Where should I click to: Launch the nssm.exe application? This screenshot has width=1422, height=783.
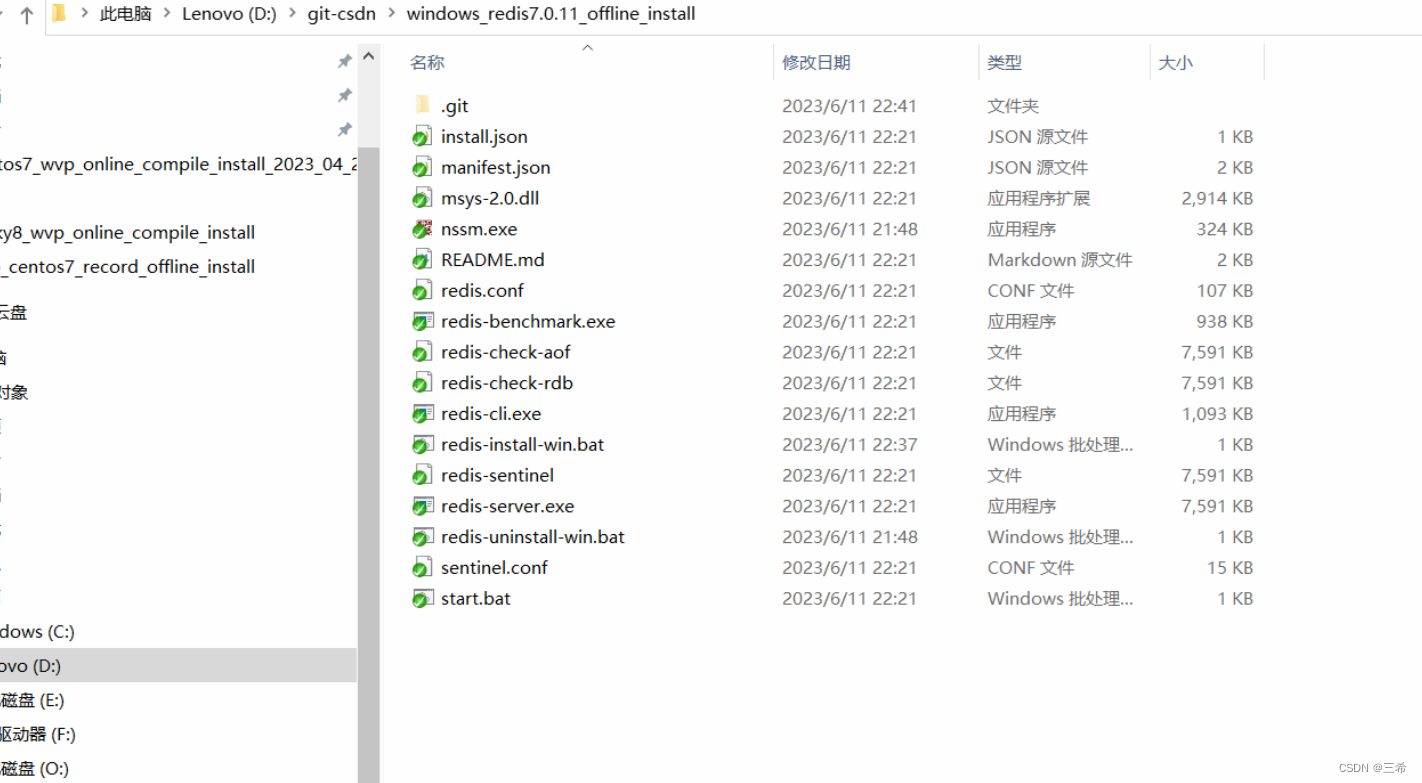pos(479,228)
